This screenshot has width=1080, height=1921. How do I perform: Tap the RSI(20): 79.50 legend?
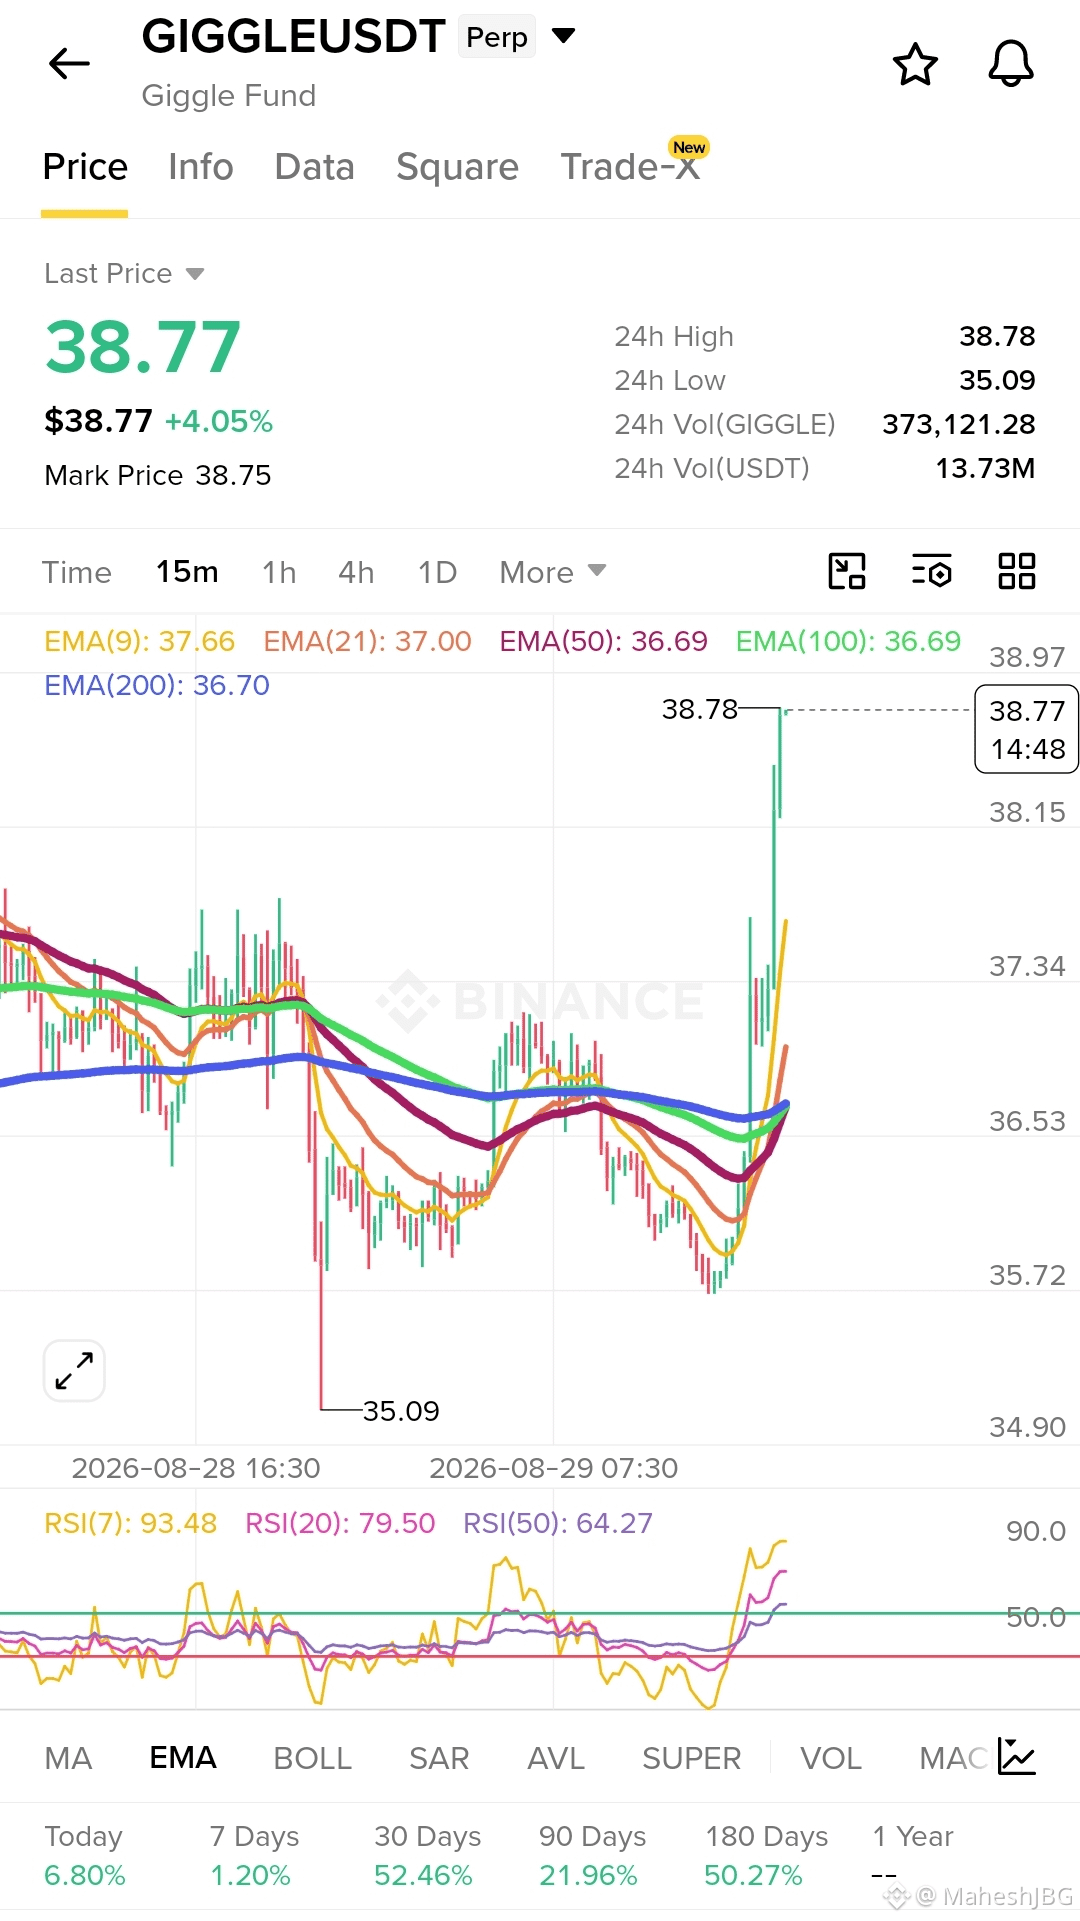tap(340, 1523)
